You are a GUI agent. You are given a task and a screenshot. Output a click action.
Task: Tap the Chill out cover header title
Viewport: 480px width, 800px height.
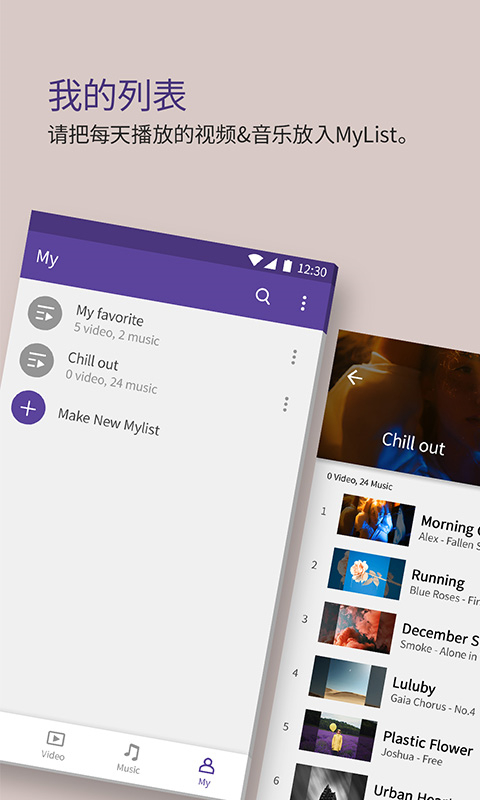(x=413, y=443)
